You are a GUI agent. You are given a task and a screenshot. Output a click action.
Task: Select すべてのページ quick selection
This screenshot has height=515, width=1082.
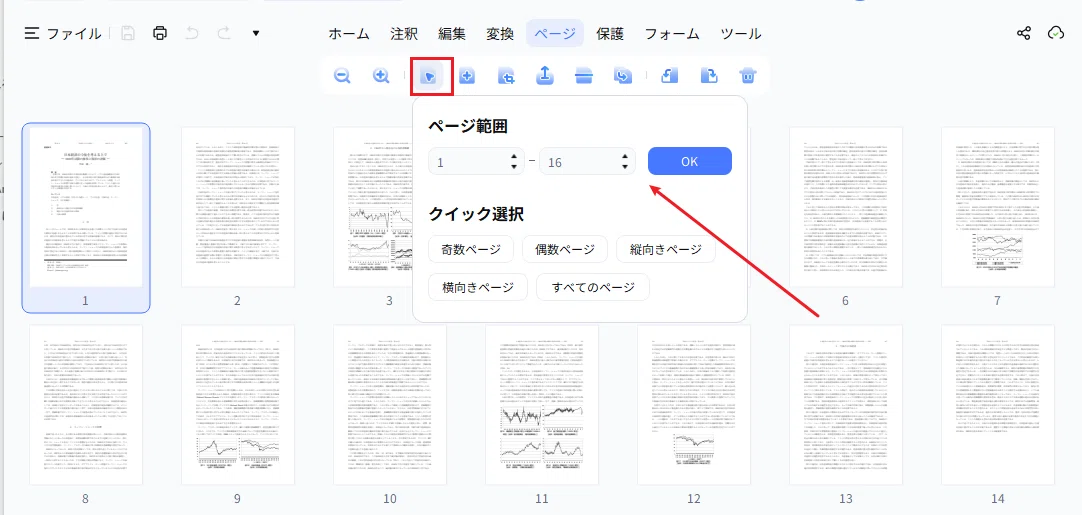coord(593,287)
